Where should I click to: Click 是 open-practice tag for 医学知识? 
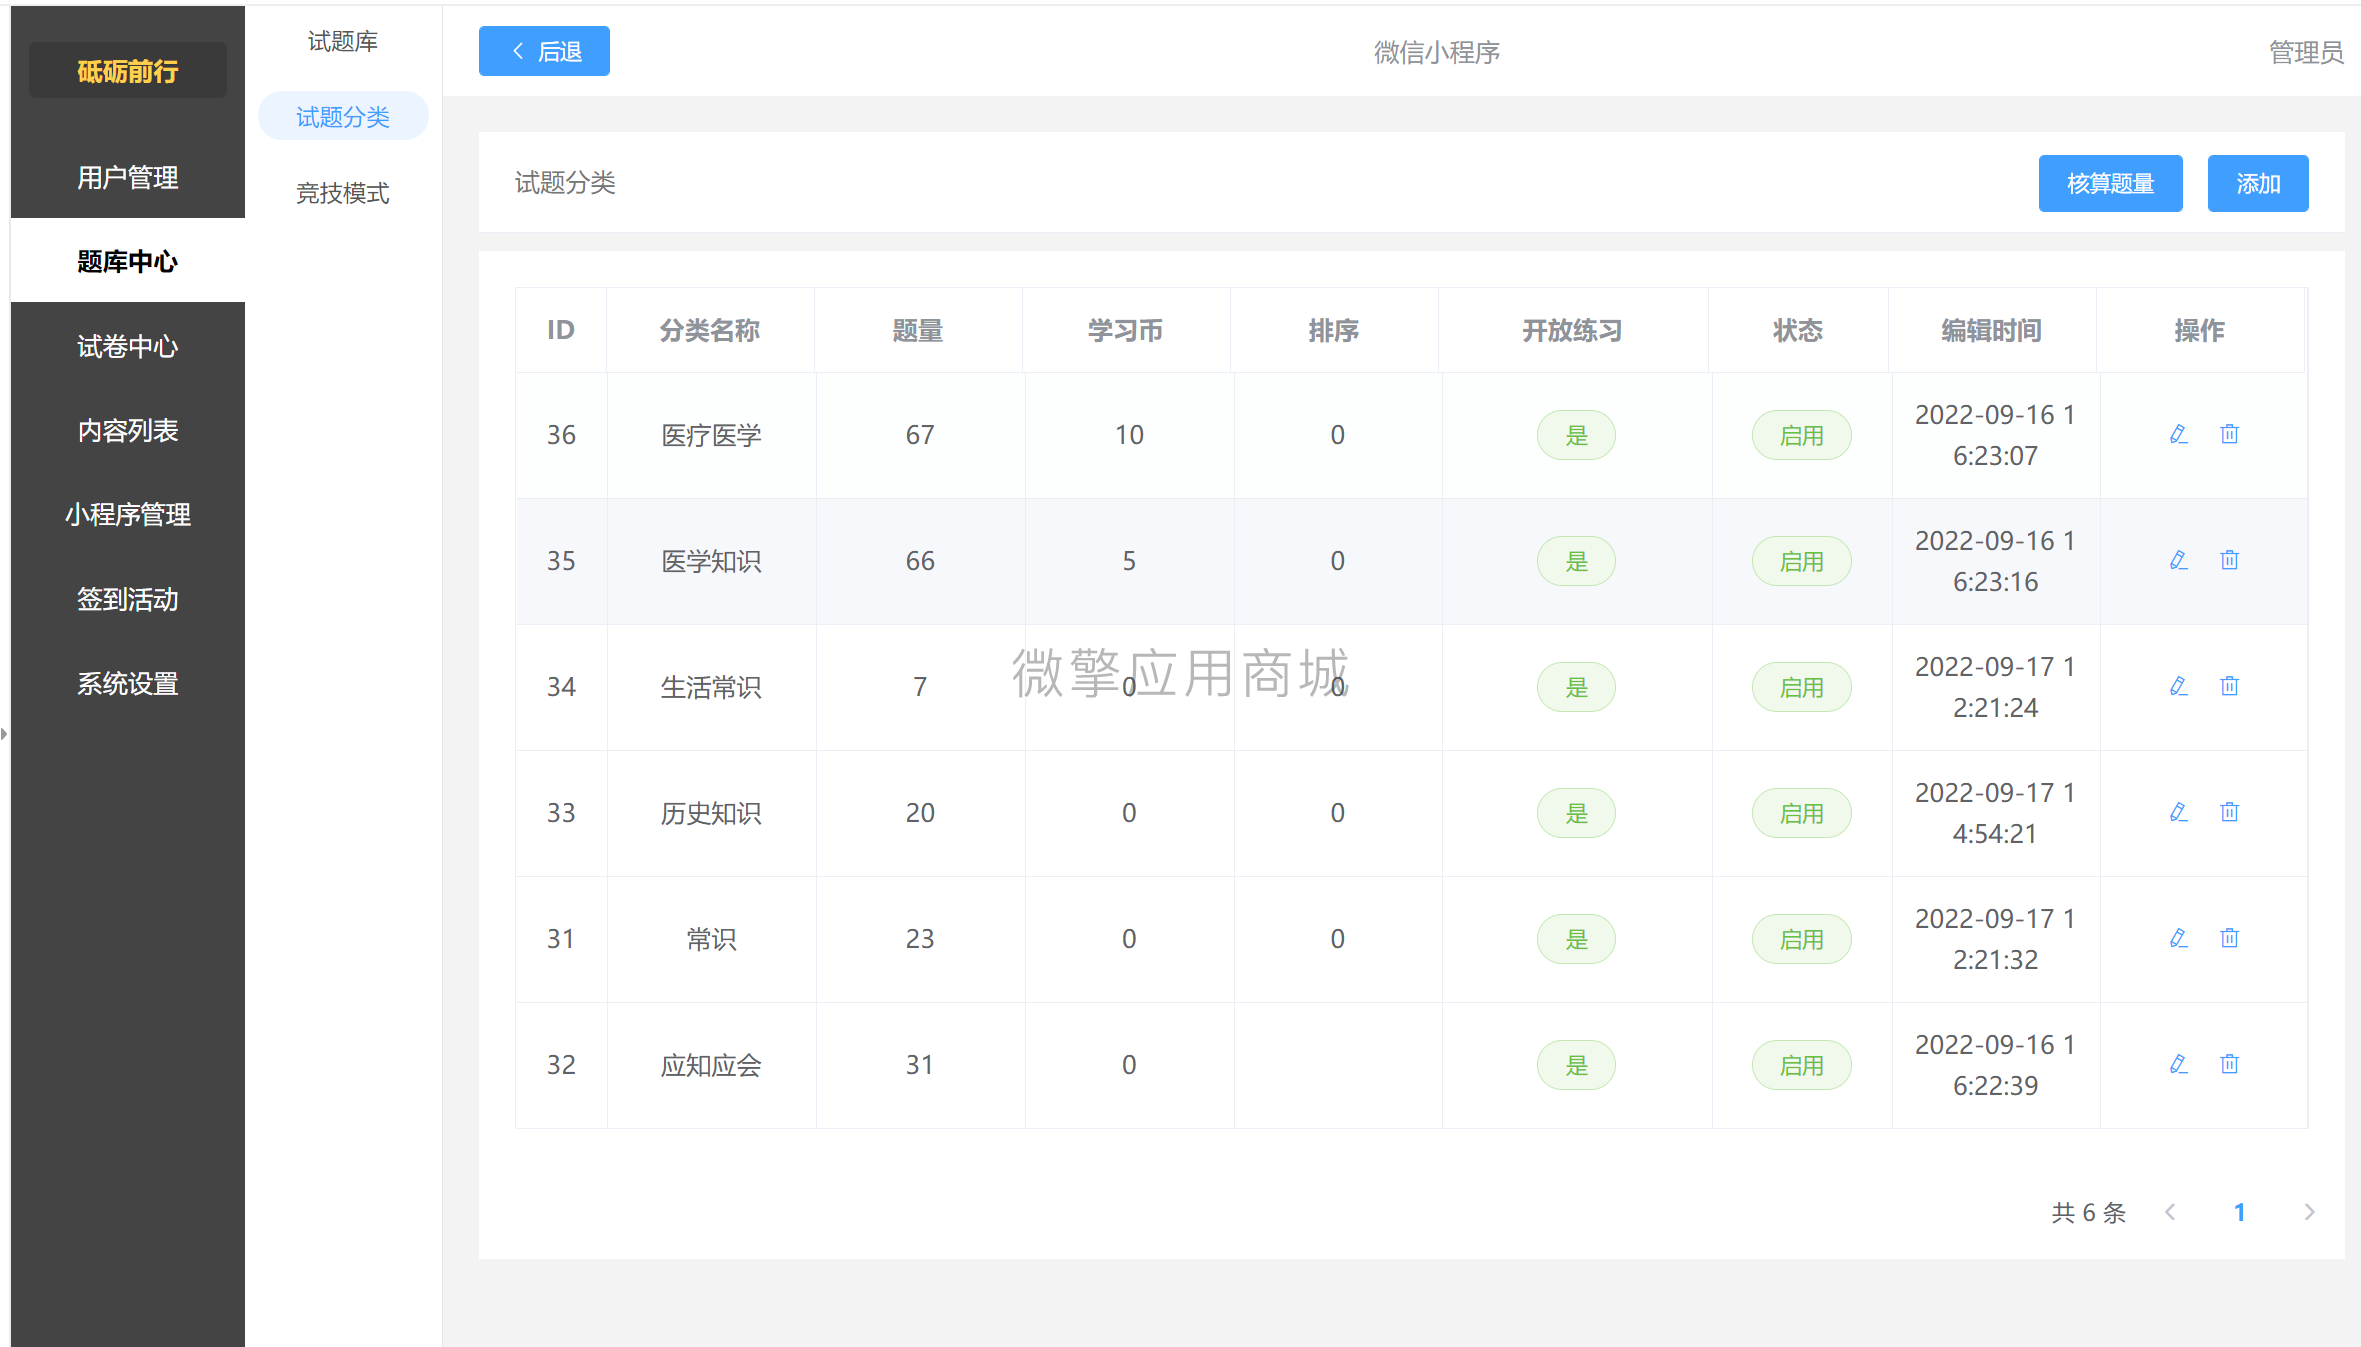(x=1576, y=561)
